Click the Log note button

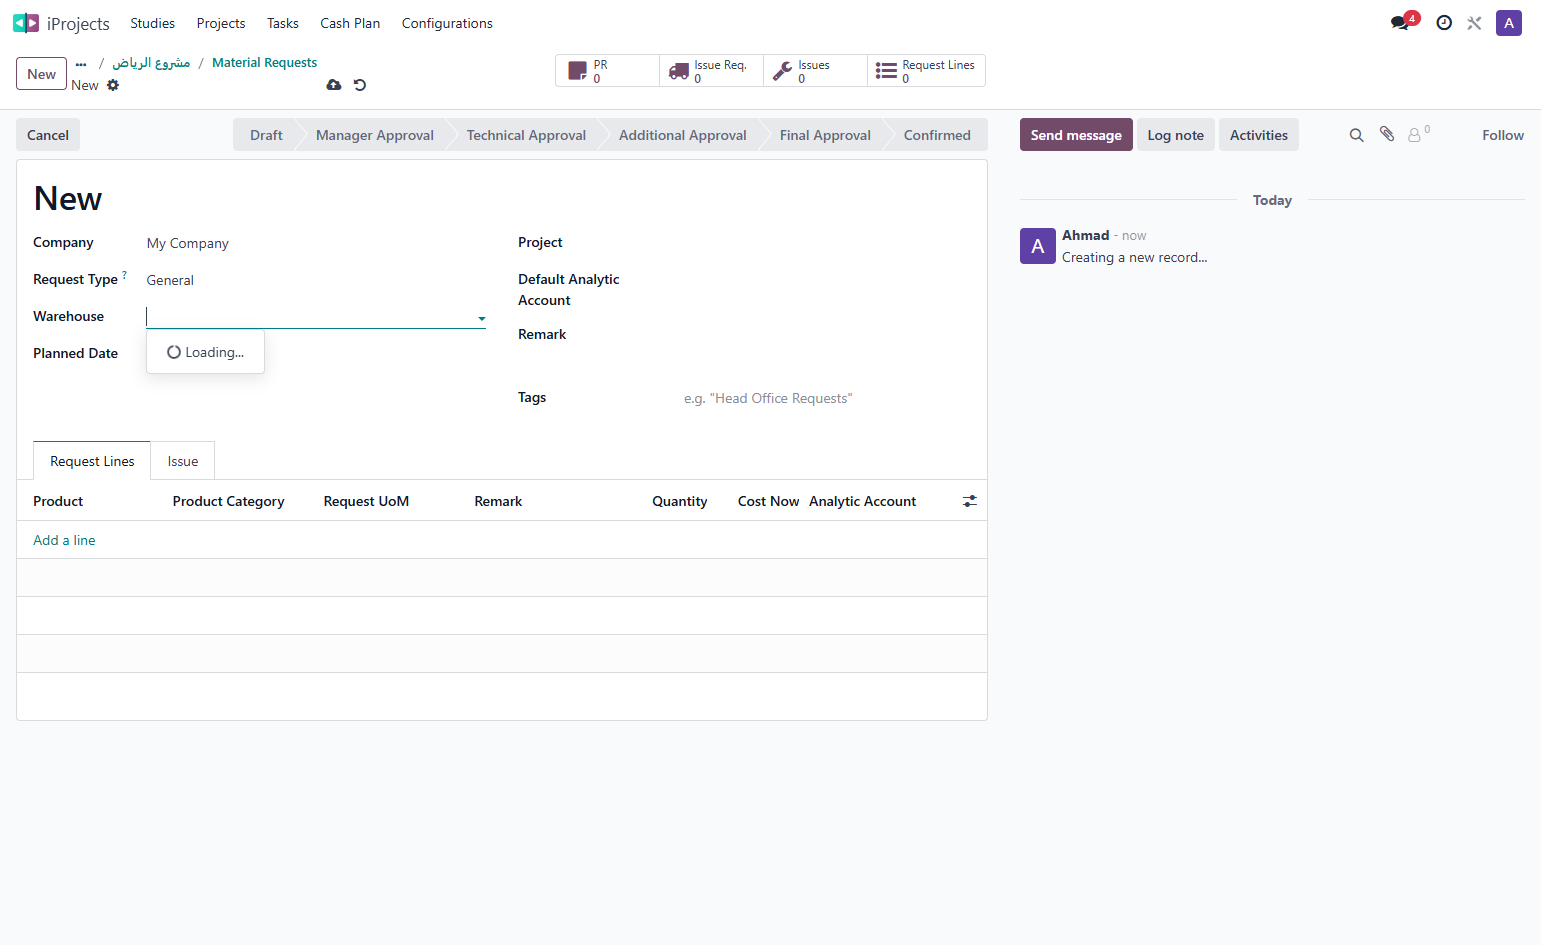pyautogui.click(x=1176, y=135)
